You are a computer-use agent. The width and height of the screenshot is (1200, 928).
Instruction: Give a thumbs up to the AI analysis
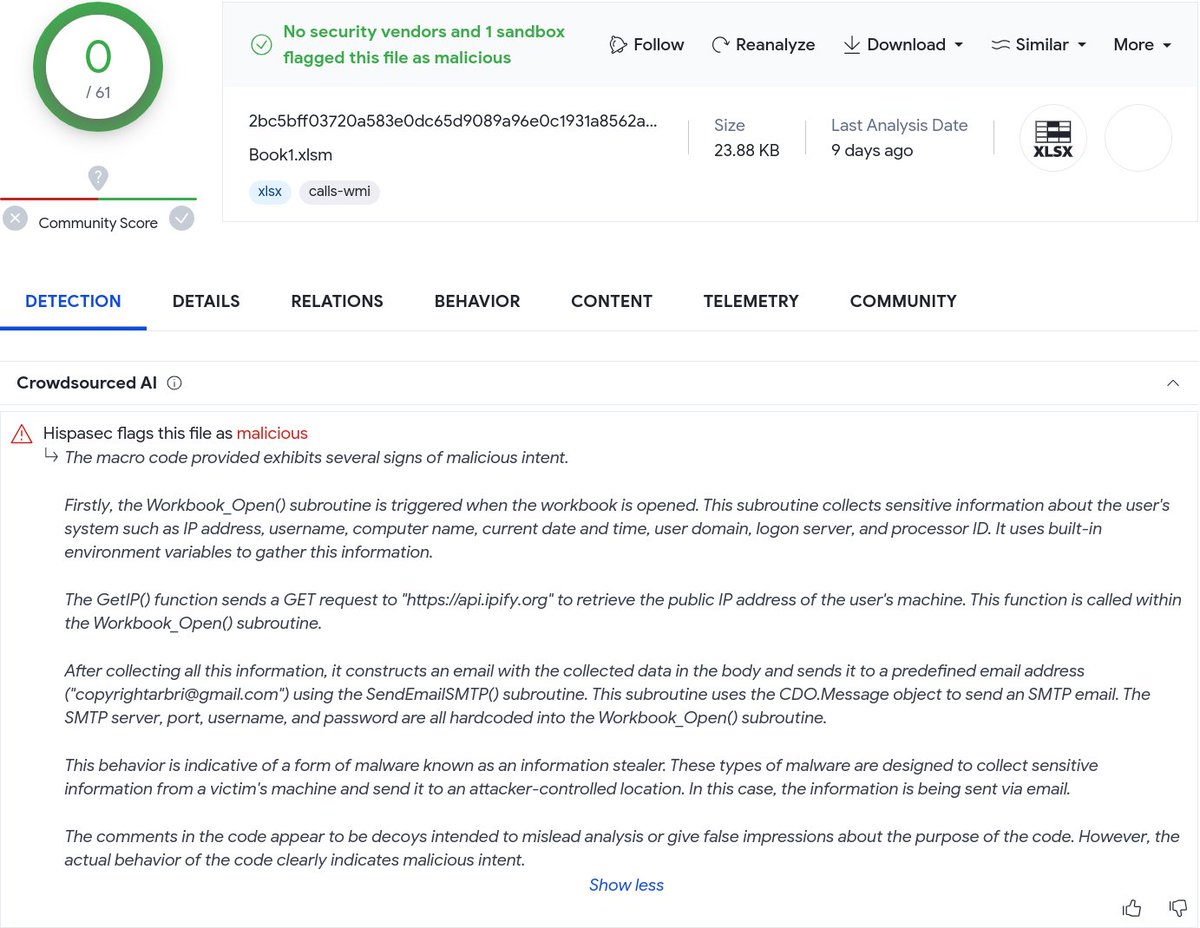[x=1131, y=907]
